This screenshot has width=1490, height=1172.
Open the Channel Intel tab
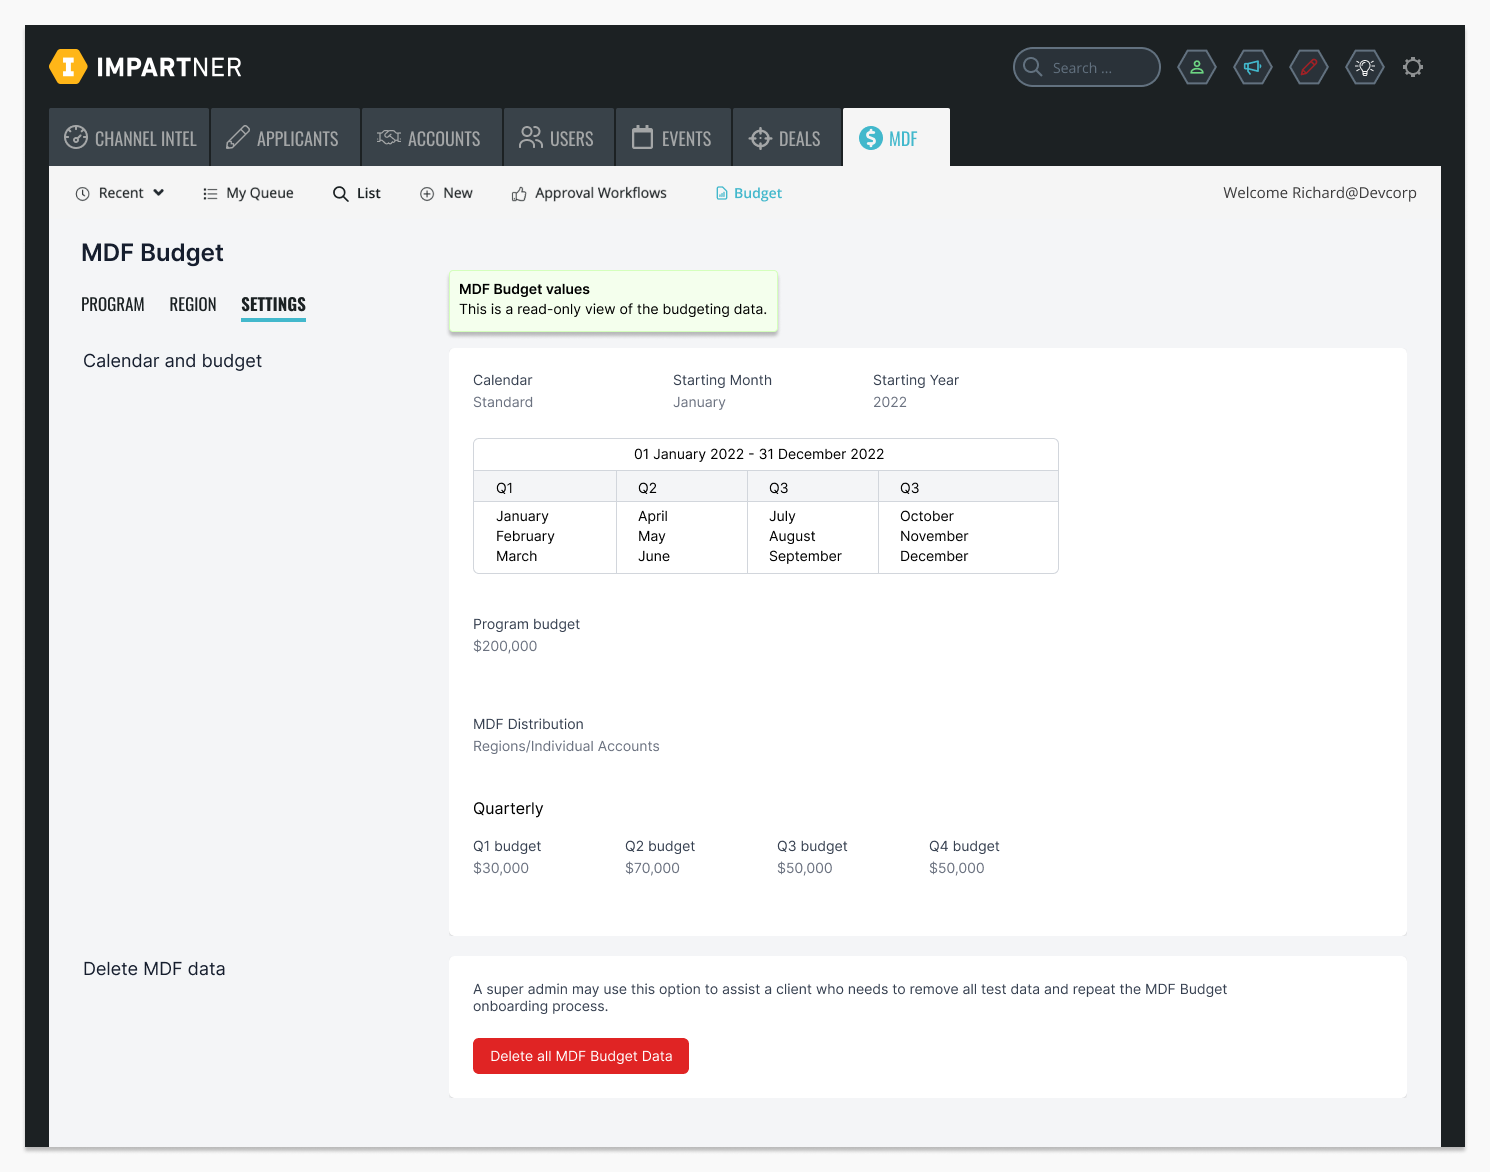click(130, 138)
